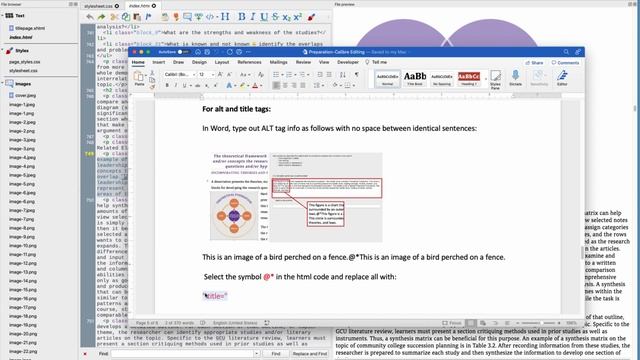Click Word zoom slider in status bar

pyautogui.click(x=539, y=323)
